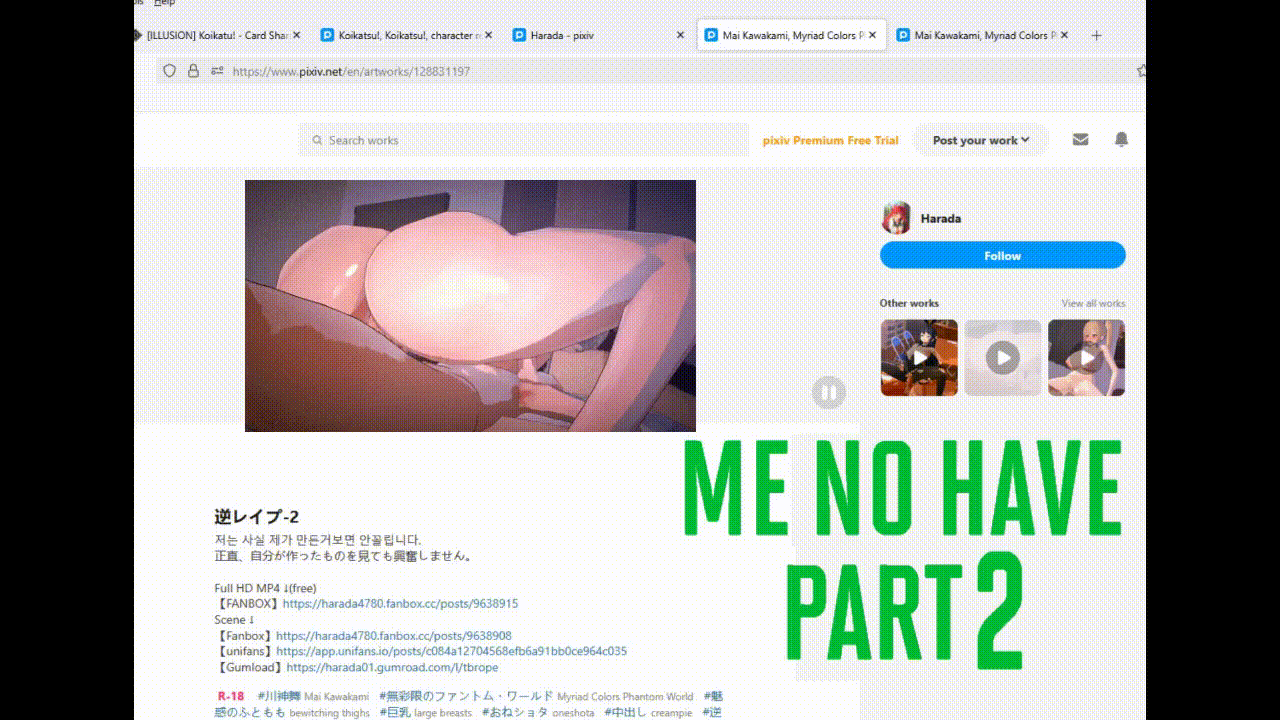Close the active Mai Kawakami tab
The height and width of the screenshot is (720, 1280).
click(x=872, y=35)
